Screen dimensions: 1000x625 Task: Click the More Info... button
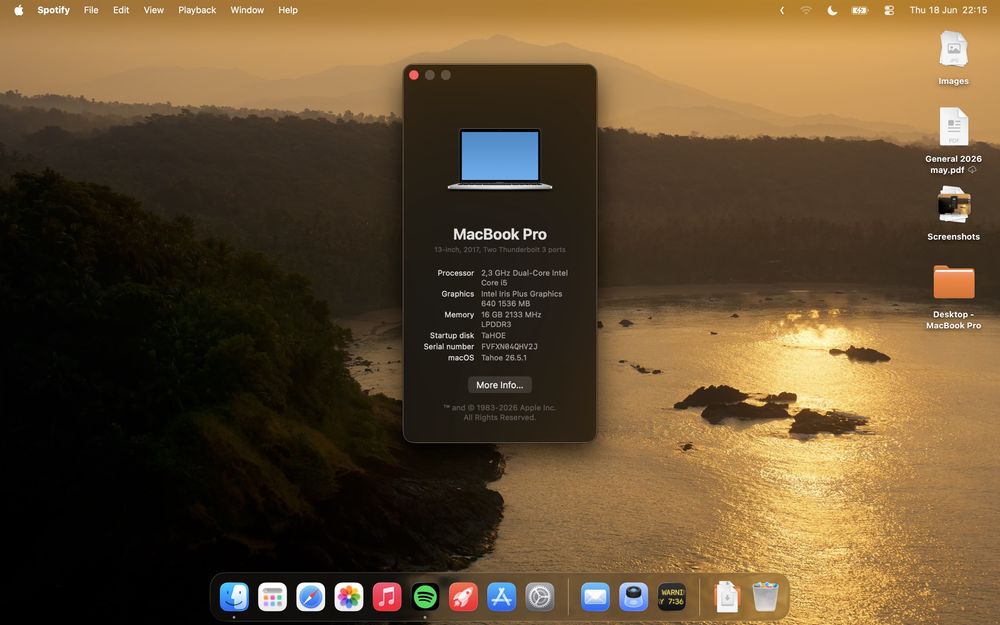(x=500, y=385)
